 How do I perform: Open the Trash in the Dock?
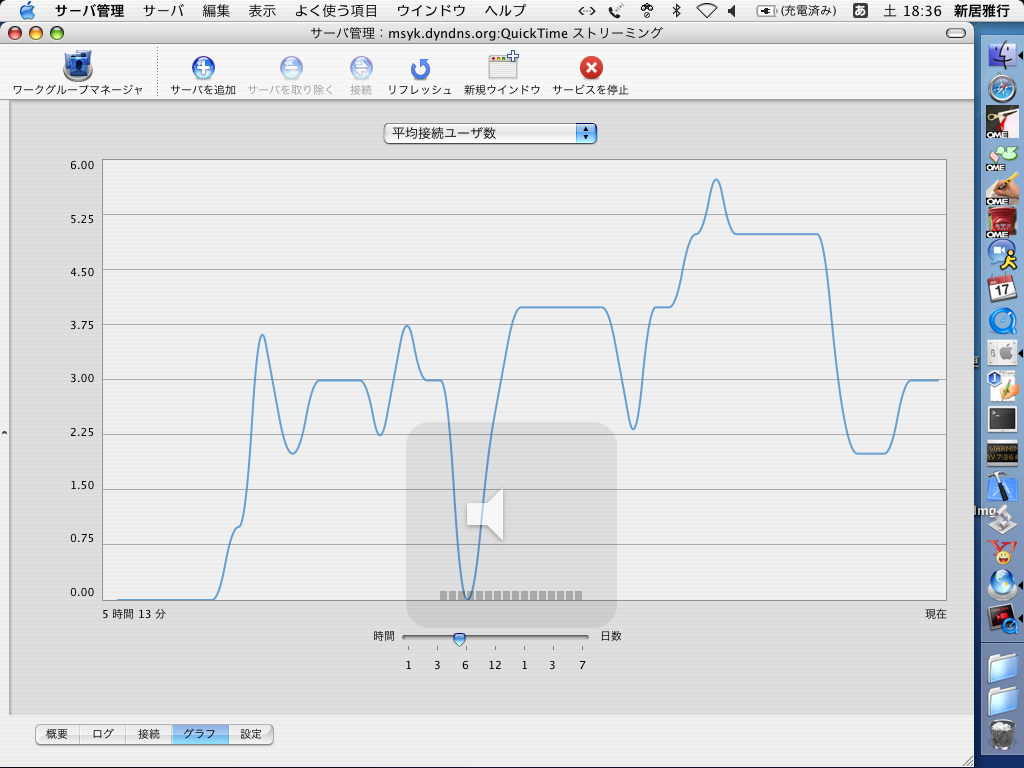1002,736
